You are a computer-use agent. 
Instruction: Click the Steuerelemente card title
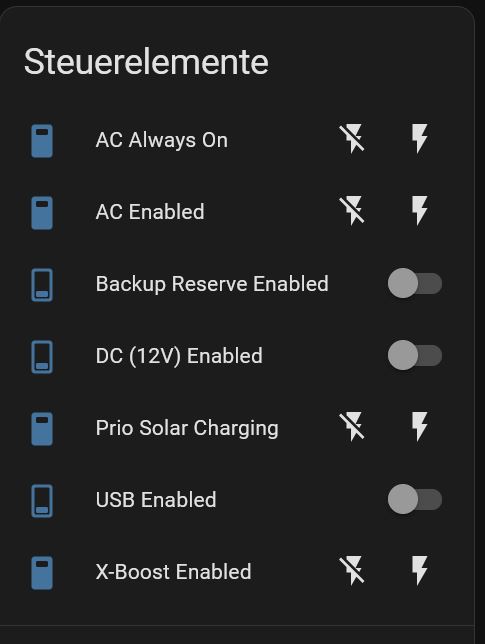tap(146, 62)
